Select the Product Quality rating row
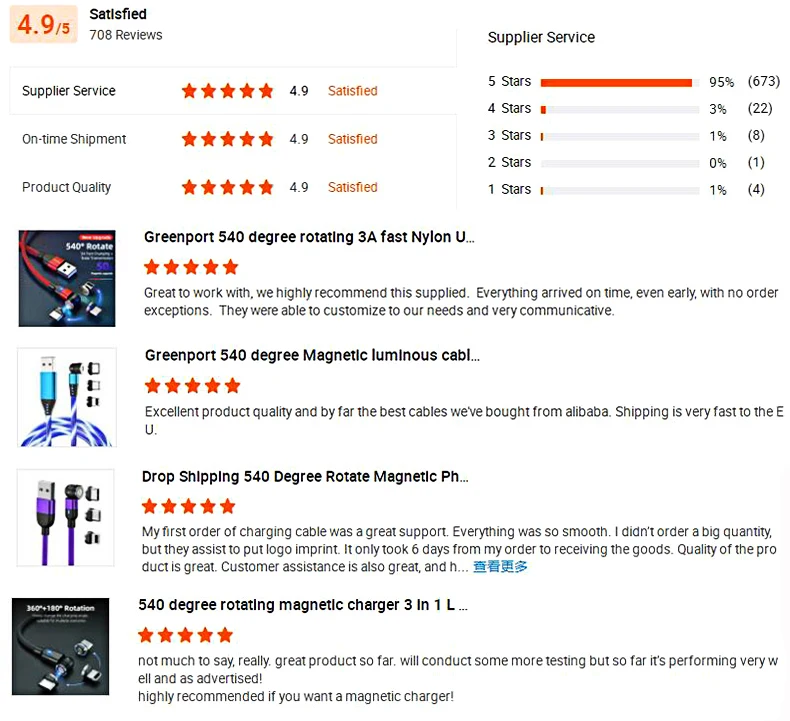 tap(233, 187)
